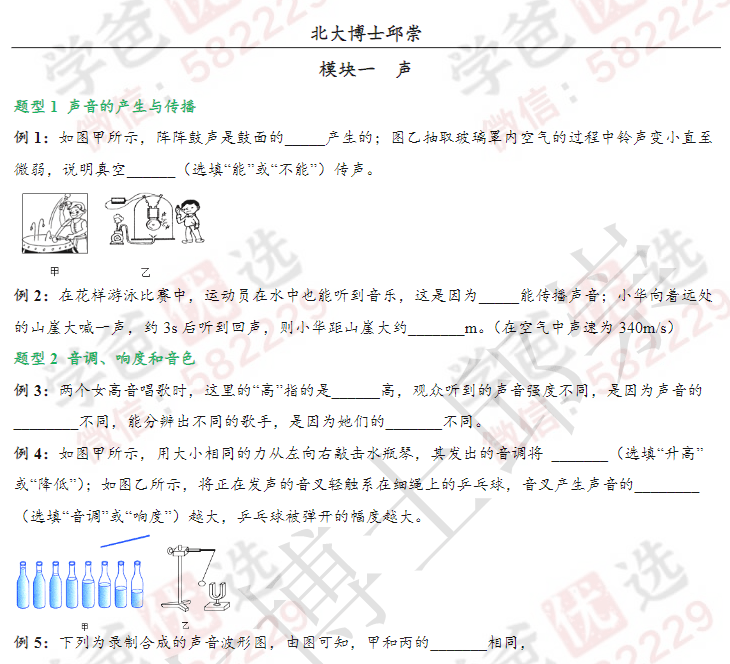
Task: Select the 例3 question label
Action: tap(31, 390)
